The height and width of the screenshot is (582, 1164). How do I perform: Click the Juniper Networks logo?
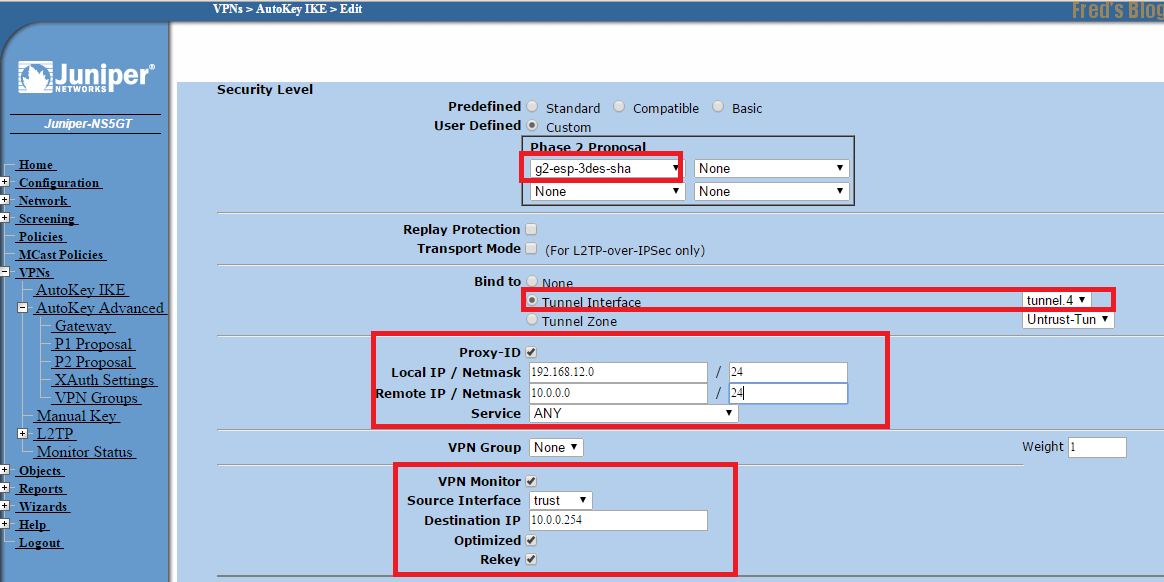tap(86, 76)
